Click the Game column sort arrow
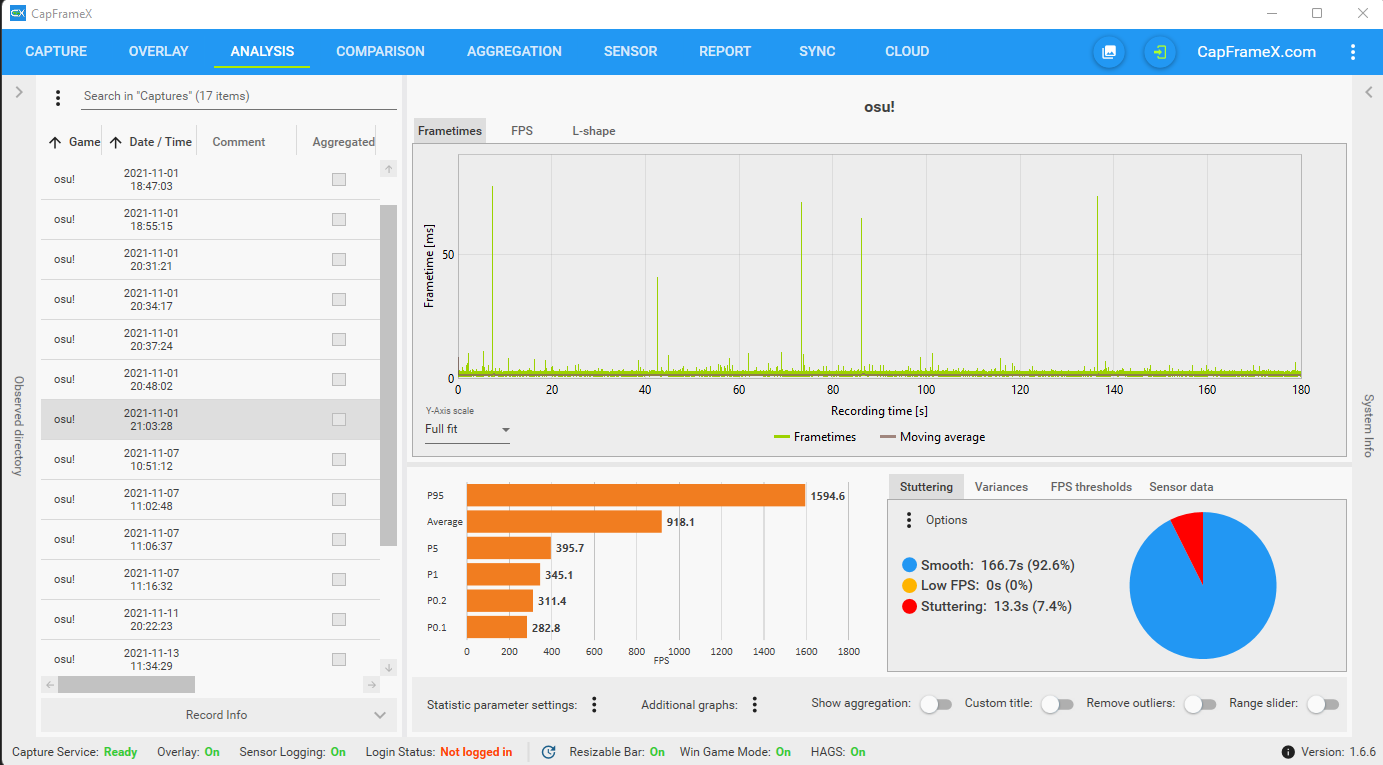The width and height of the screenshot is (1383, 765). [55, 142]
